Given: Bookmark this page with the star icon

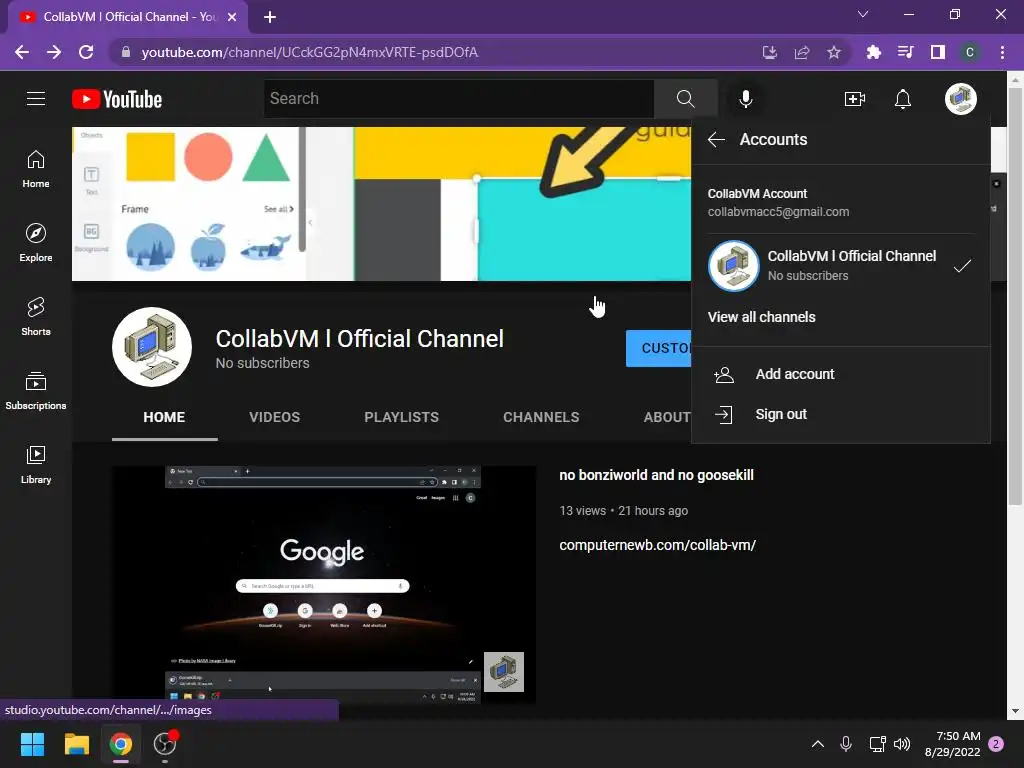Looking at the screenshot, I should (x=833, y=52).
